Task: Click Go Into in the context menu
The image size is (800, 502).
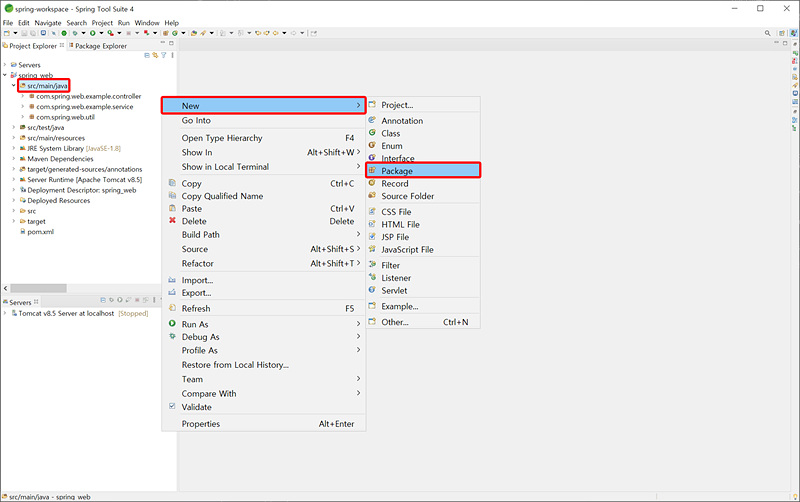Action: coord(263,120)
